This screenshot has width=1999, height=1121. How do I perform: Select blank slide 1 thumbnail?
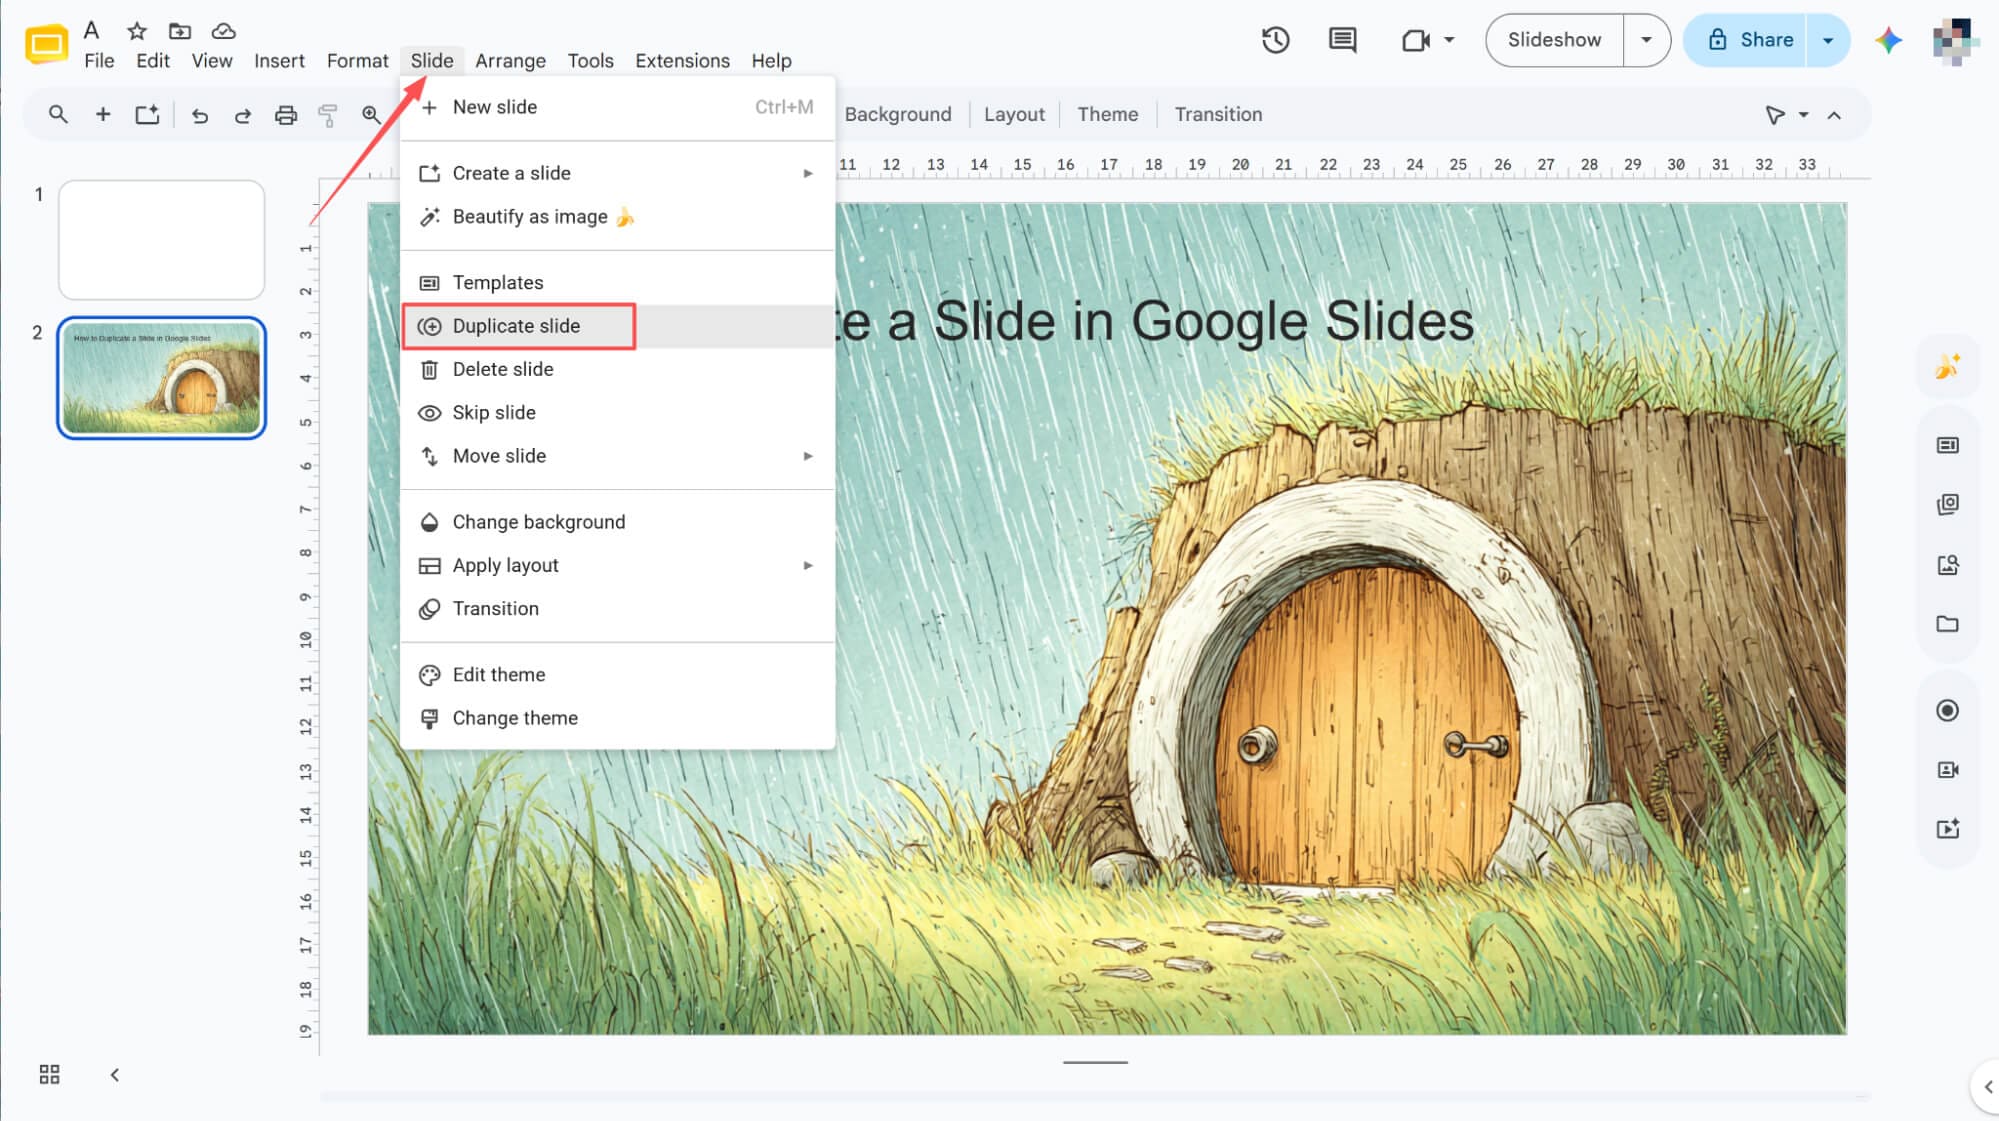[161, 240]
